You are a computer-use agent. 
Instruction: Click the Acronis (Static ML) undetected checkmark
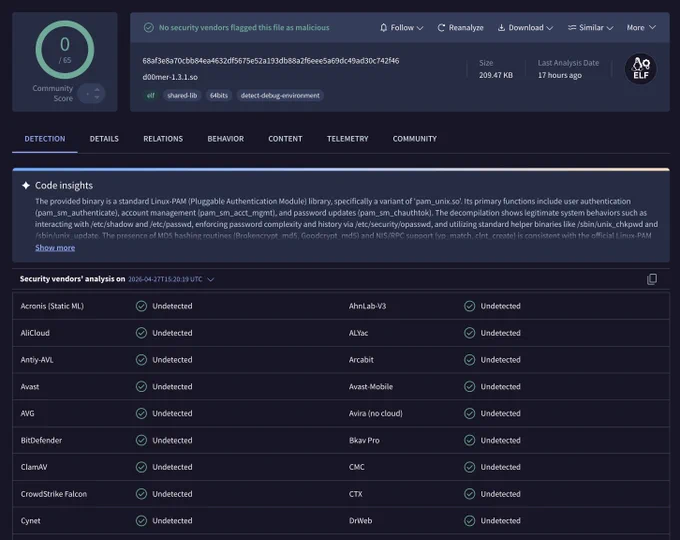coord(141,306)
